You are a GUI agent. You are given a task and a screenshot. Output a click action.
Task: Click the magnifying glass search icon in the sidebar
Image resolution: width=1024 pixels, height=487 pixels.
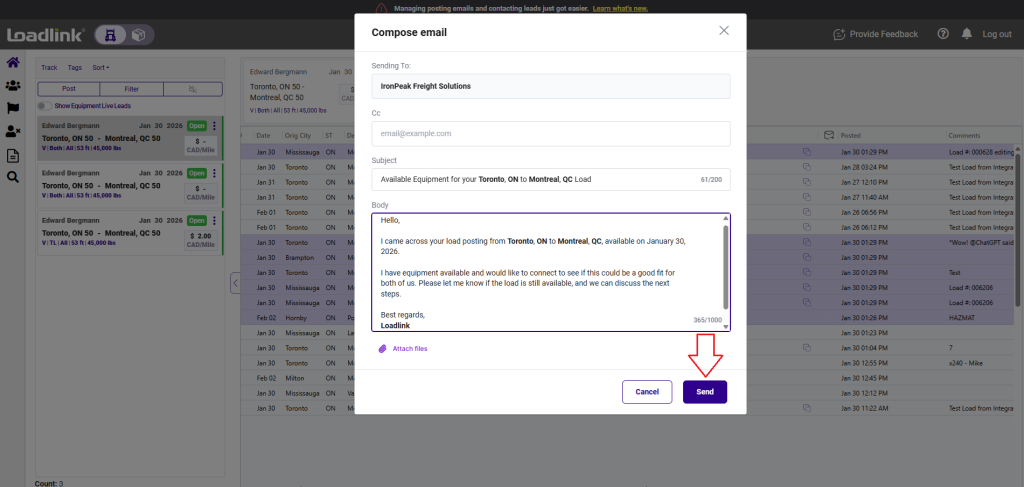point(13,177)
